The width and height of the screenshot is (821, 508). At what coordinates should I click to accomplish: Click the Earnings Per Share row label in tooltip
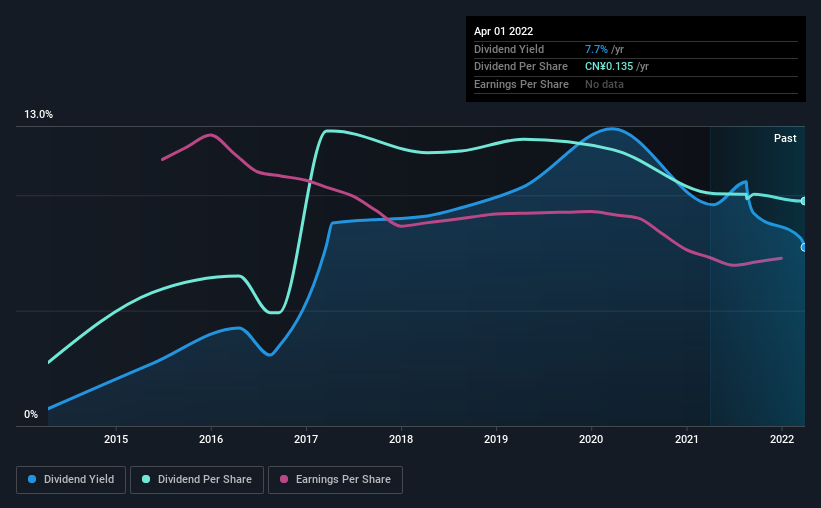(x=521, y=84)
